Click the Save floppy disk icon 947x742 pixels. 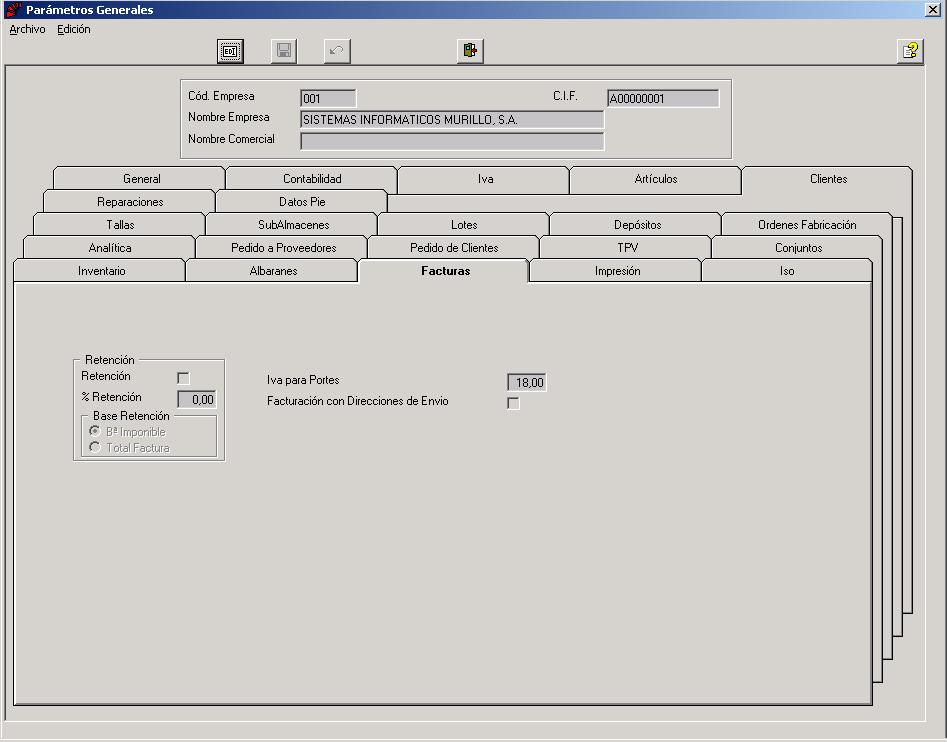283,51
